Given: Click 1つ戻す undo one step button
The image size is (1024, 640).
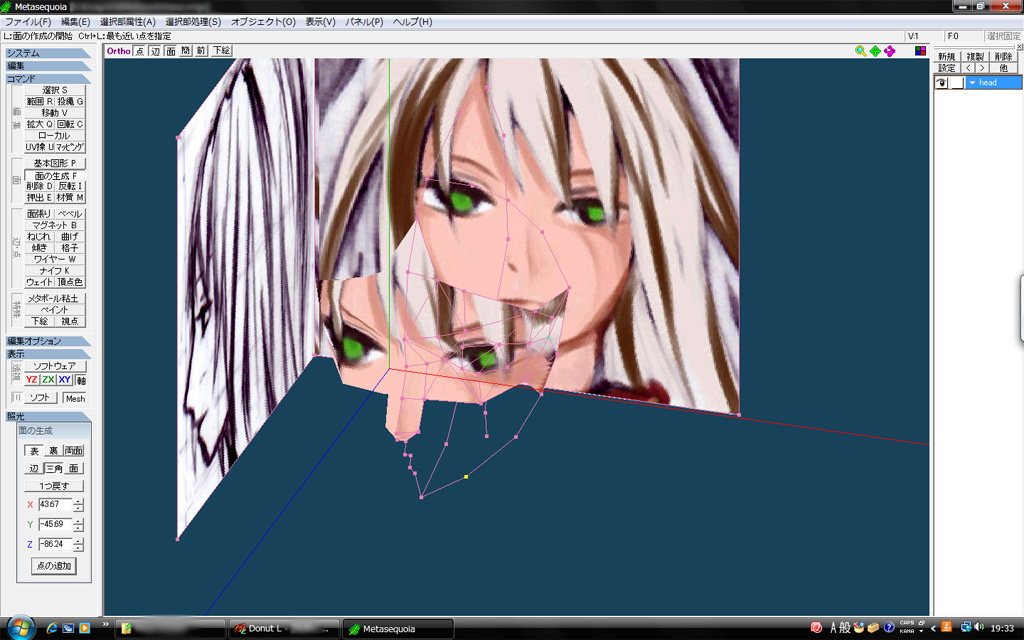Looking at the screenshot, I should [54, 486].
